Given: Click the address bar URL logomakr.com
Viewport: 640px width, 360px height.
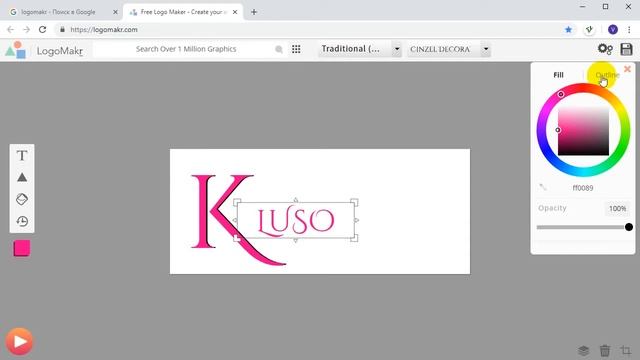Looking at the screenshot, I should (x=104, y=30).
